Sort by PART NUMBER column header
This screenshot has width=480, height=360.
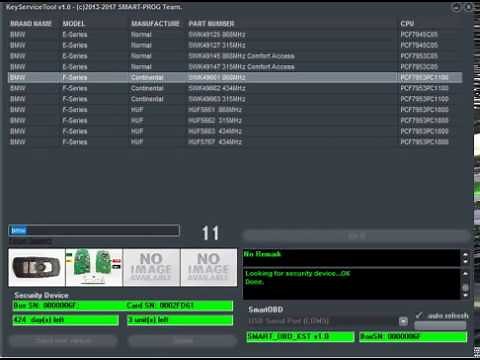pyautogui.click(x=212, y=24)
